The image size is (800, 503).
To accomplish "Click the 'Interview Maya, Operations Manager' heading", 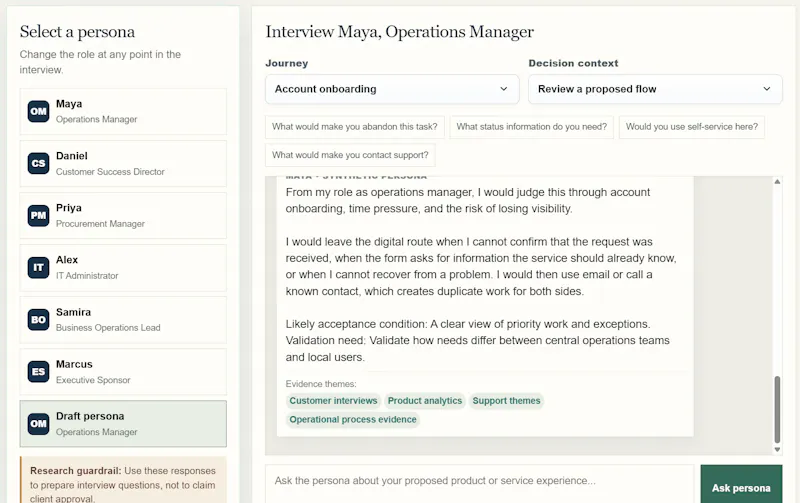I will point(399,32).
